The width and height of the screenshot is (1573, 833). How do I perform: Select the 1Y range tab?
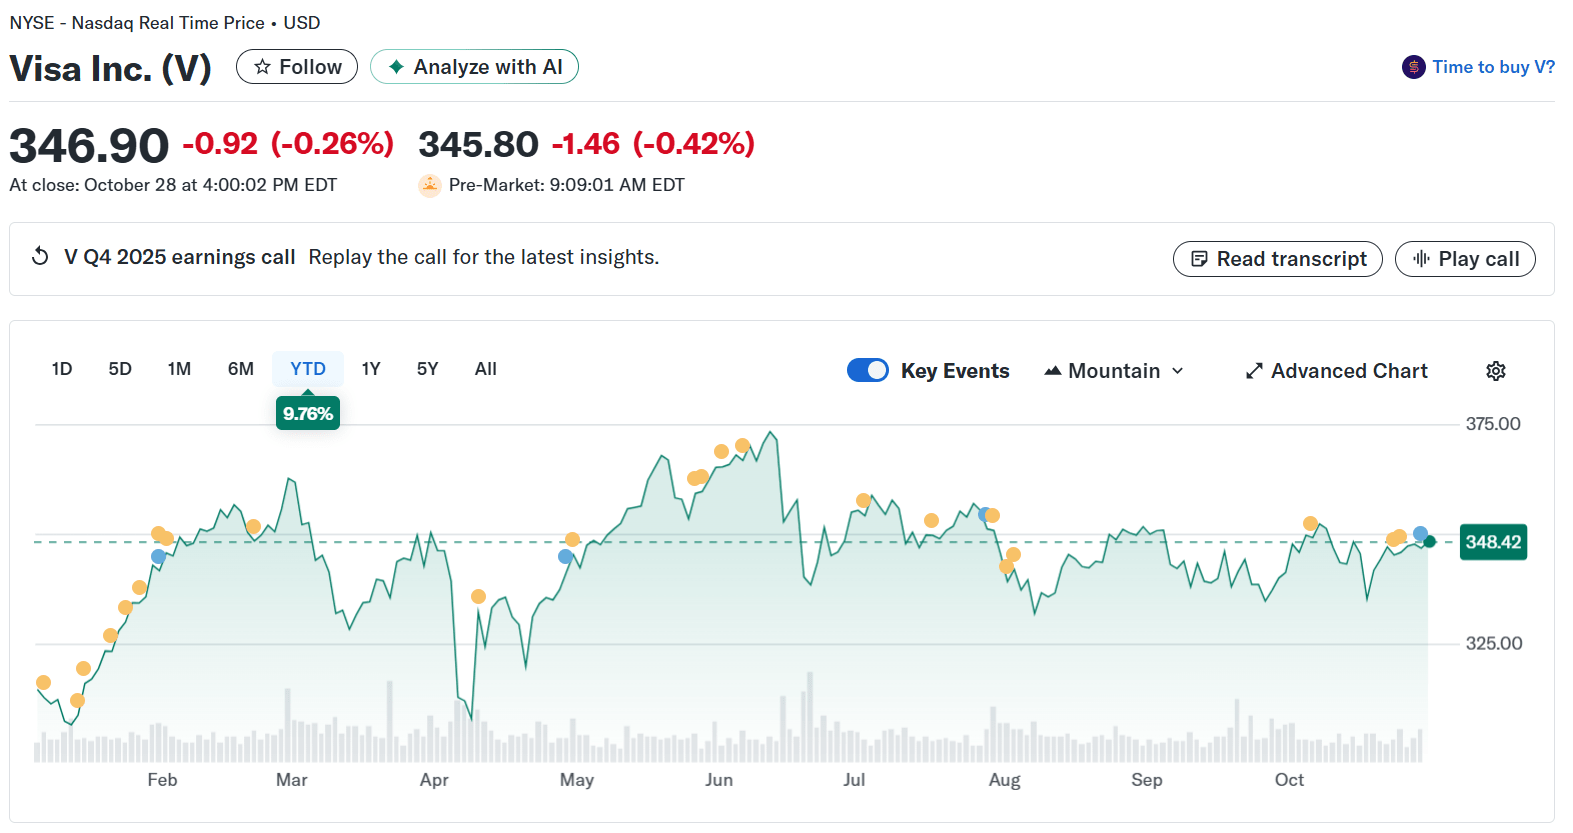point(371,369)
